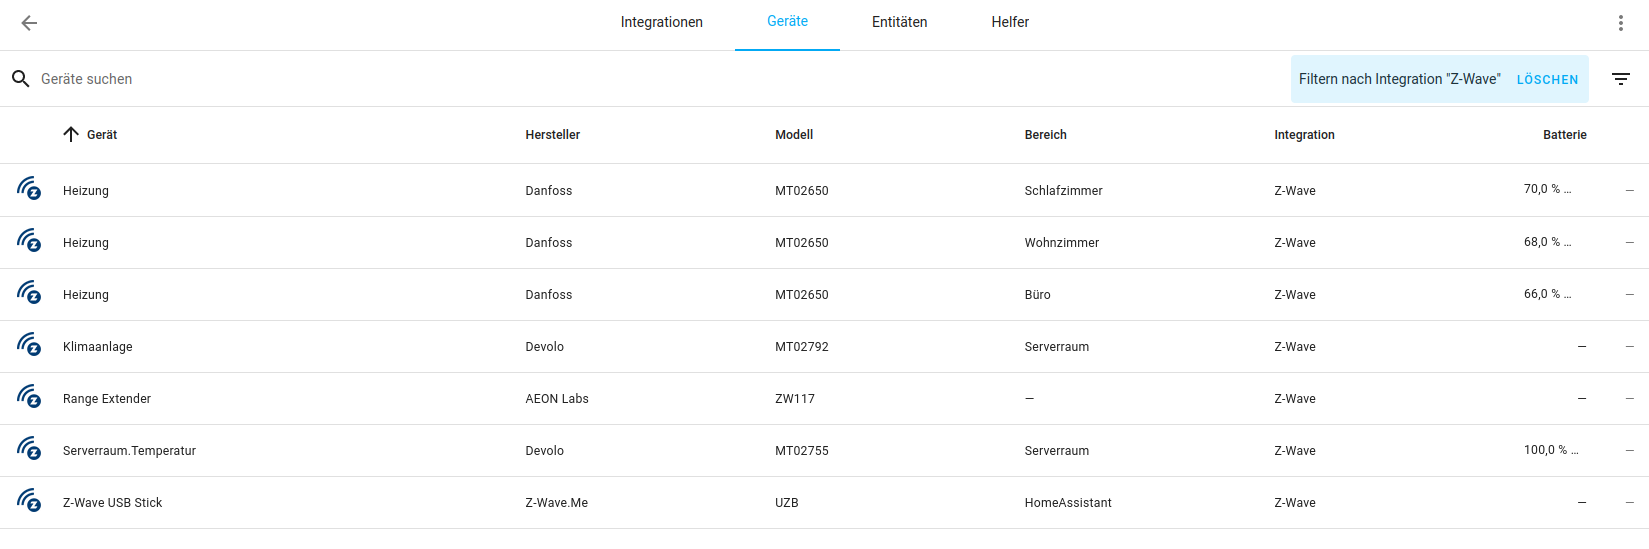Click Z-Wave icon of Range Extender
Image resolution: width=1649 pixels, height=549 pixels.
coord(29,397)
